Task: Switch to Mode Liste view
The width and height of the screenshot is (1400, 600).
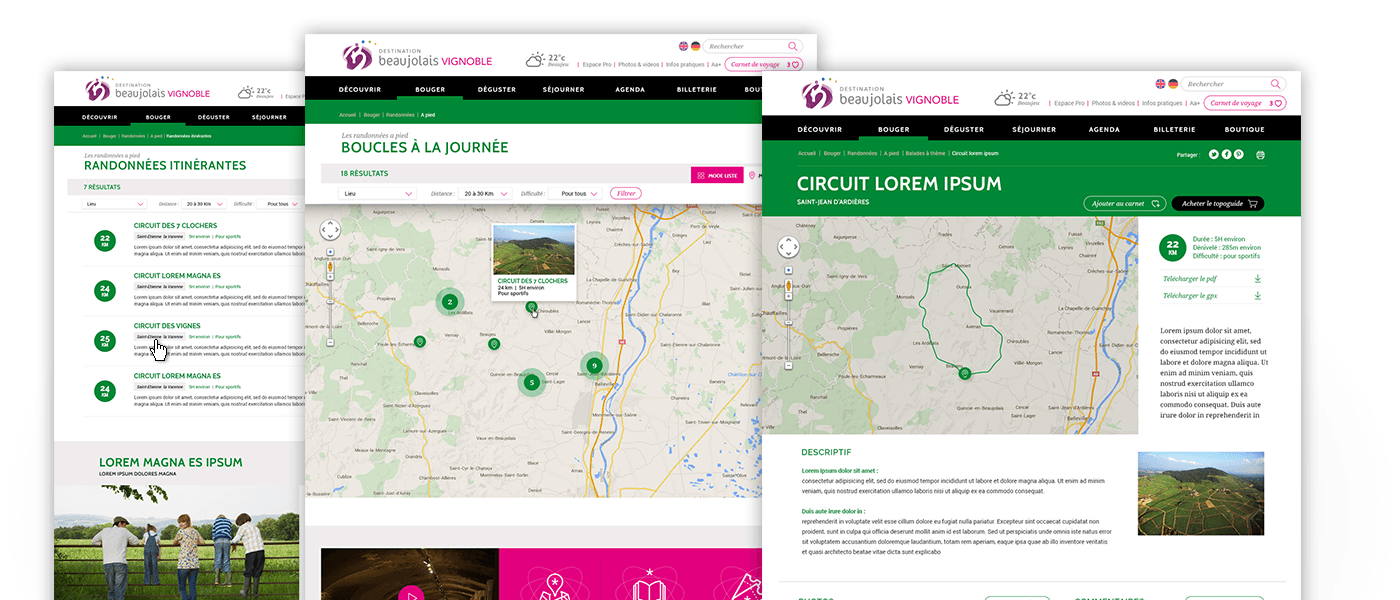Action: point(716,175)
